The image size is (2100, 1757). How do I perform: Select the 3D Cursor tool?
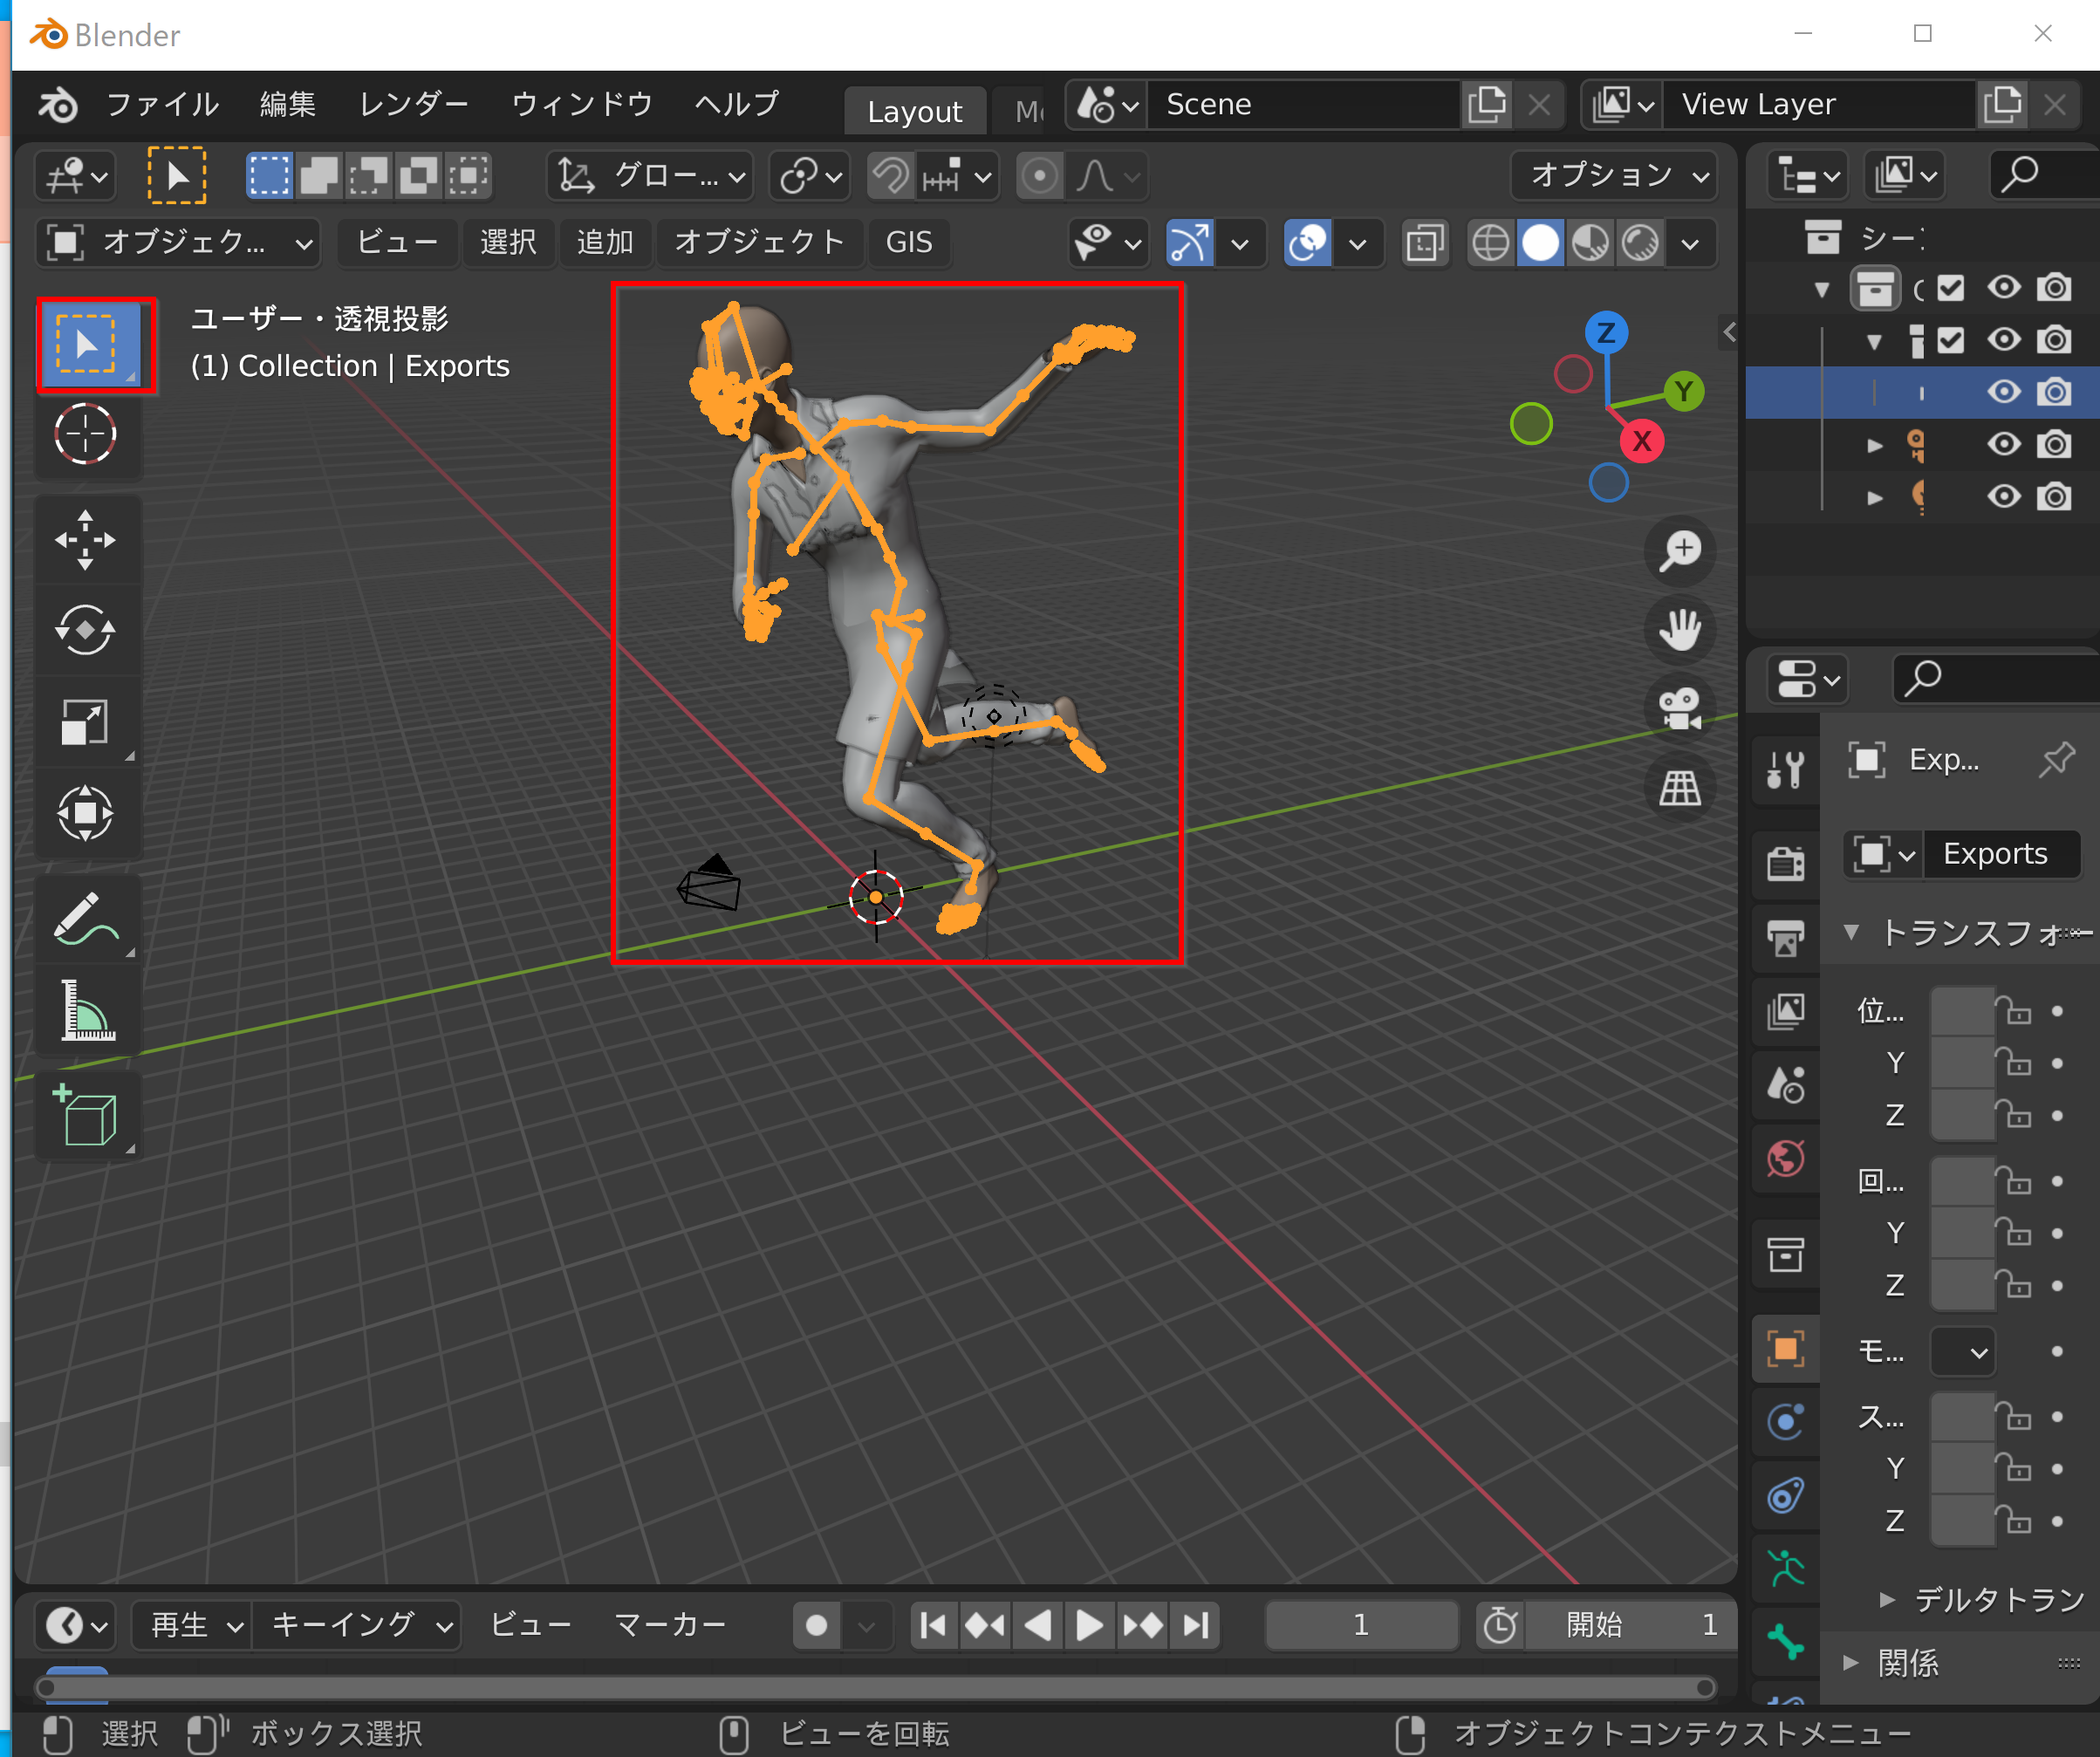(85, 434)
